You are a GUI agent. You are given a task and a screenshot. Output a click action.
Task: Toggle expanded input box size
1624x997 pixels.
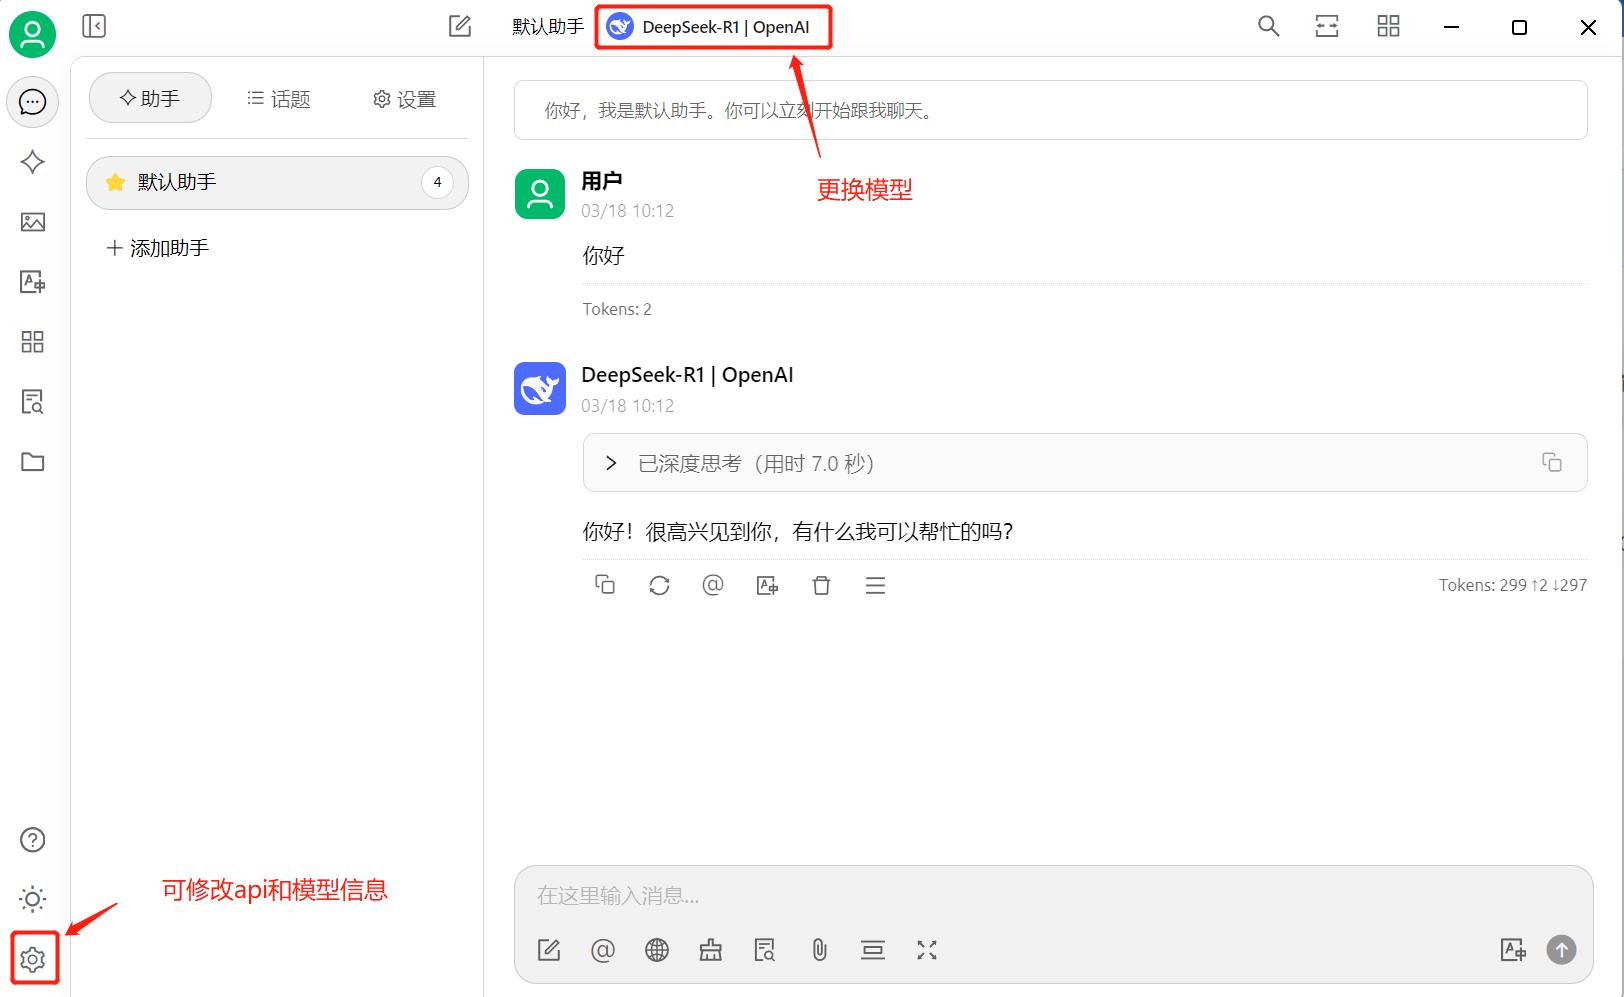click(927, 950)
